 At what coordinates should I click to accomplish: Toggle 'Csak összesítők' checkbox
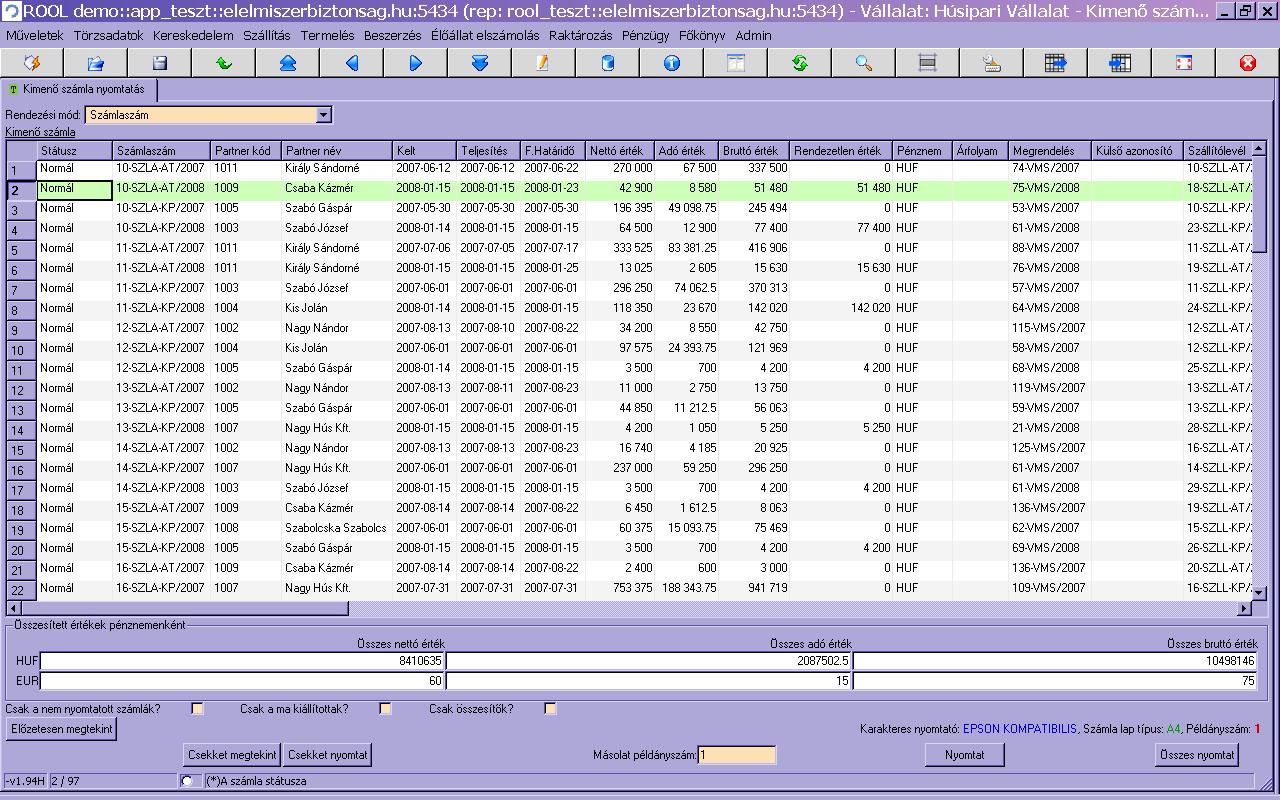coord(550,709)
